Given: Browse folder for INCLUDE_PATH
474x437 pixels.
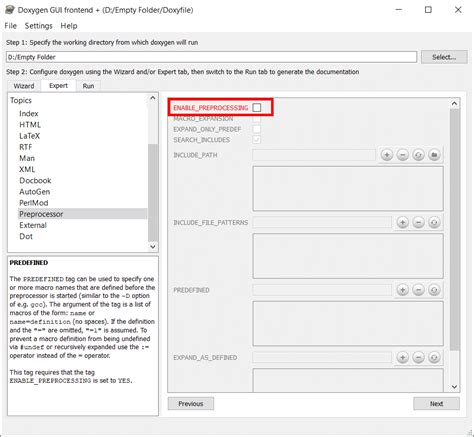Looking at the screenshot, I should tap(434, 155).
